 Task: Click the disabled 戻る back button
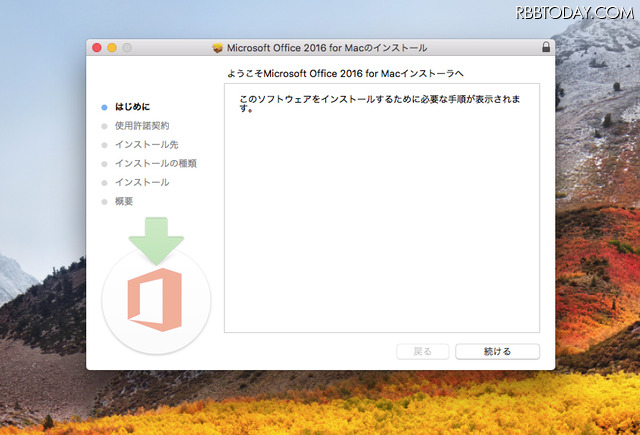pos(422,351)
